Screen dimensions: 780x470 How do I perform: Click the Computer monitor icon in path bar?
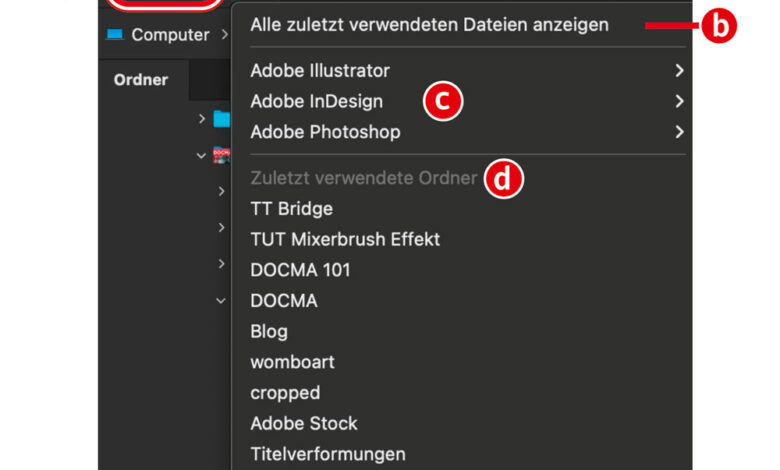114,35
